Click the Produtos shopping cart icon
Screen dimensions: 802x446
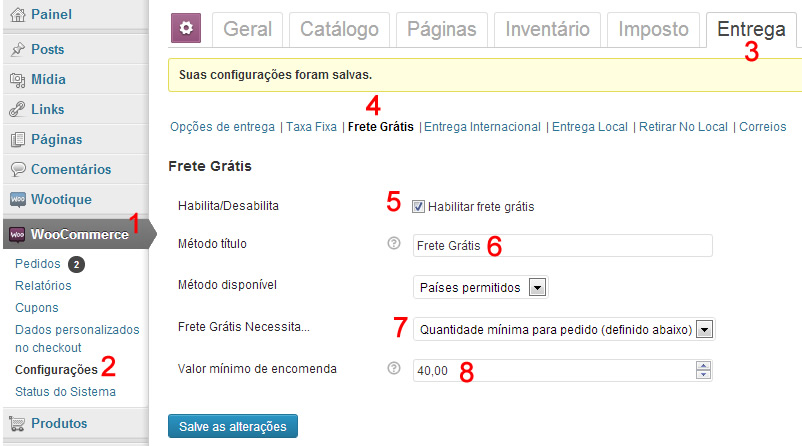(x=18, y=423)
